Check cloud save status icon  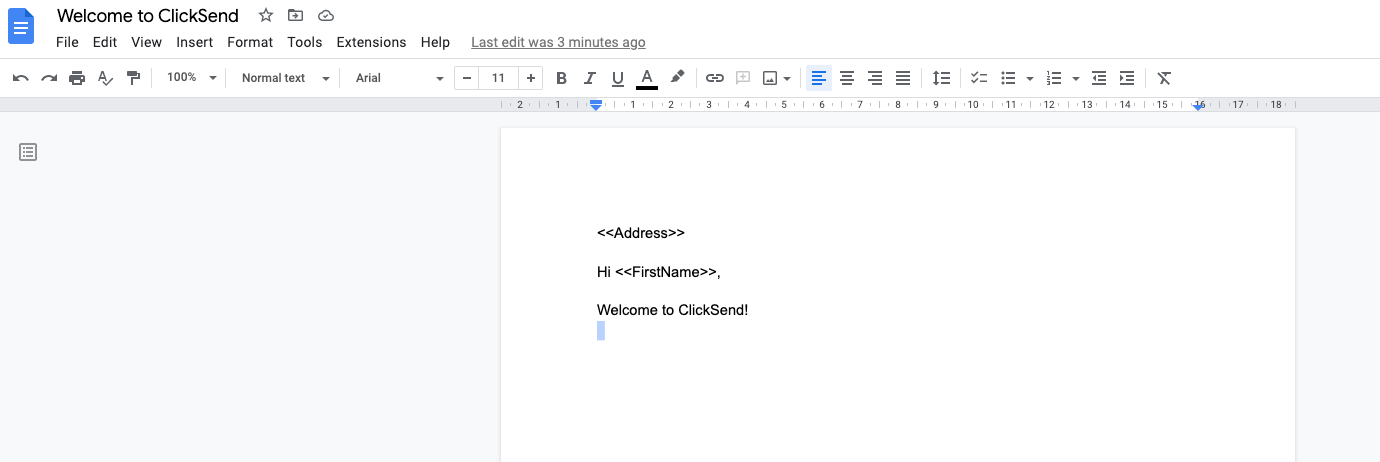325,15
